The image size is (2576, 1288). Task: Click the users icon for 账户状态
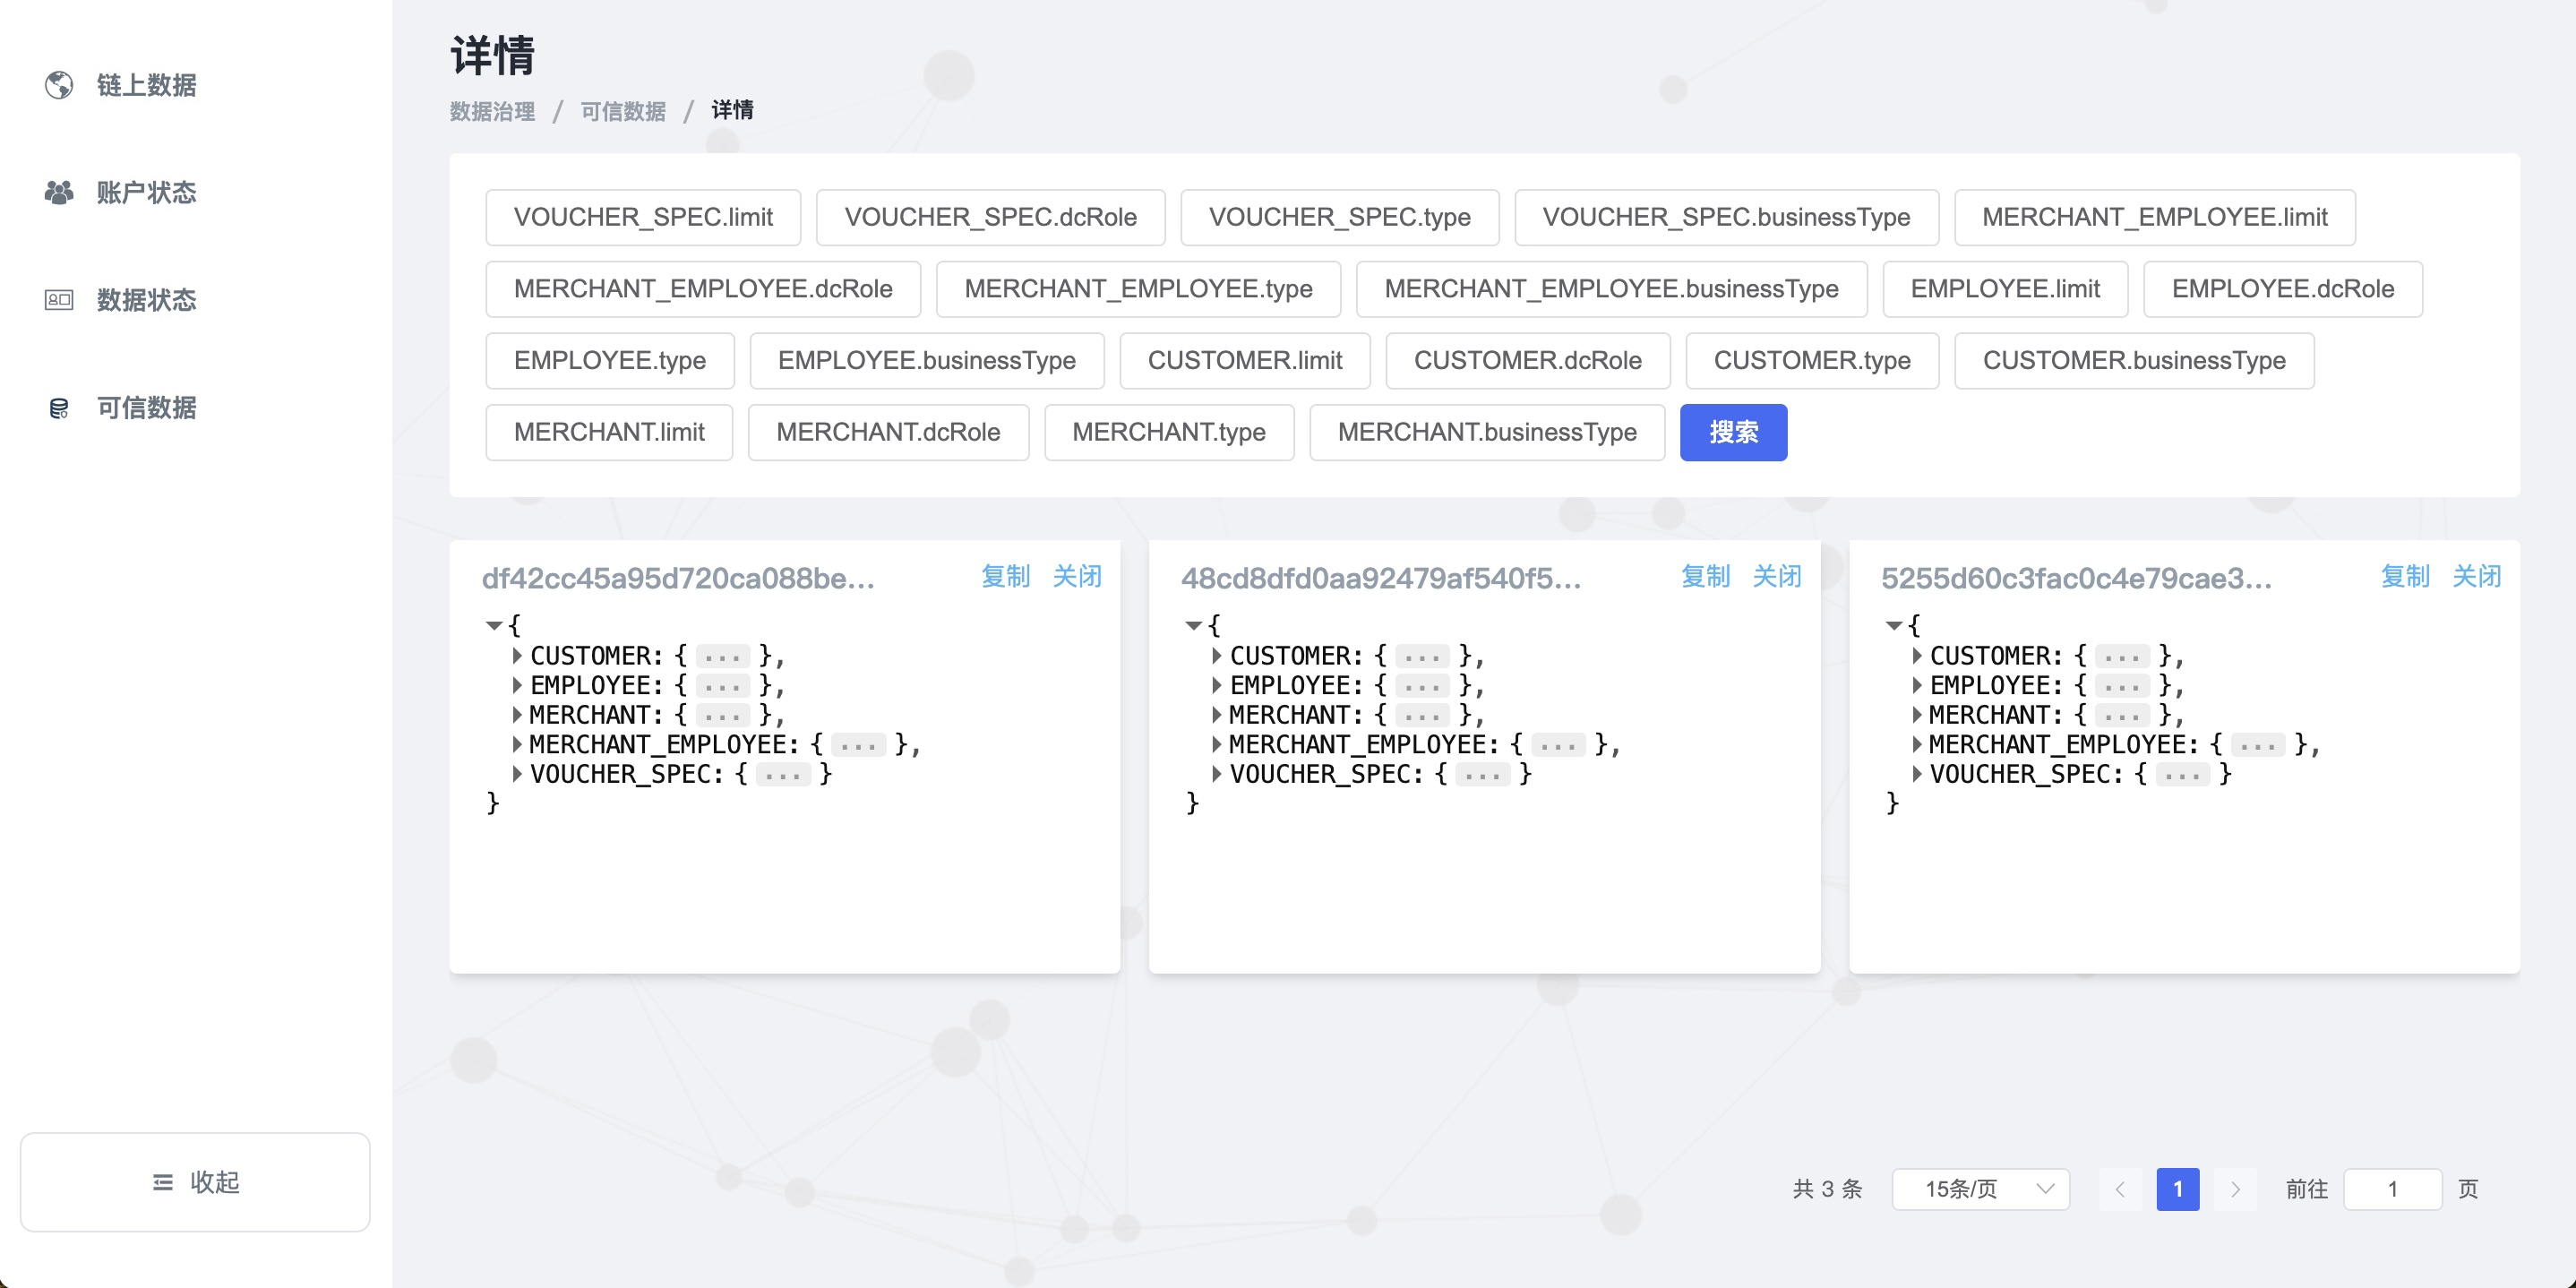click(59, 192)
